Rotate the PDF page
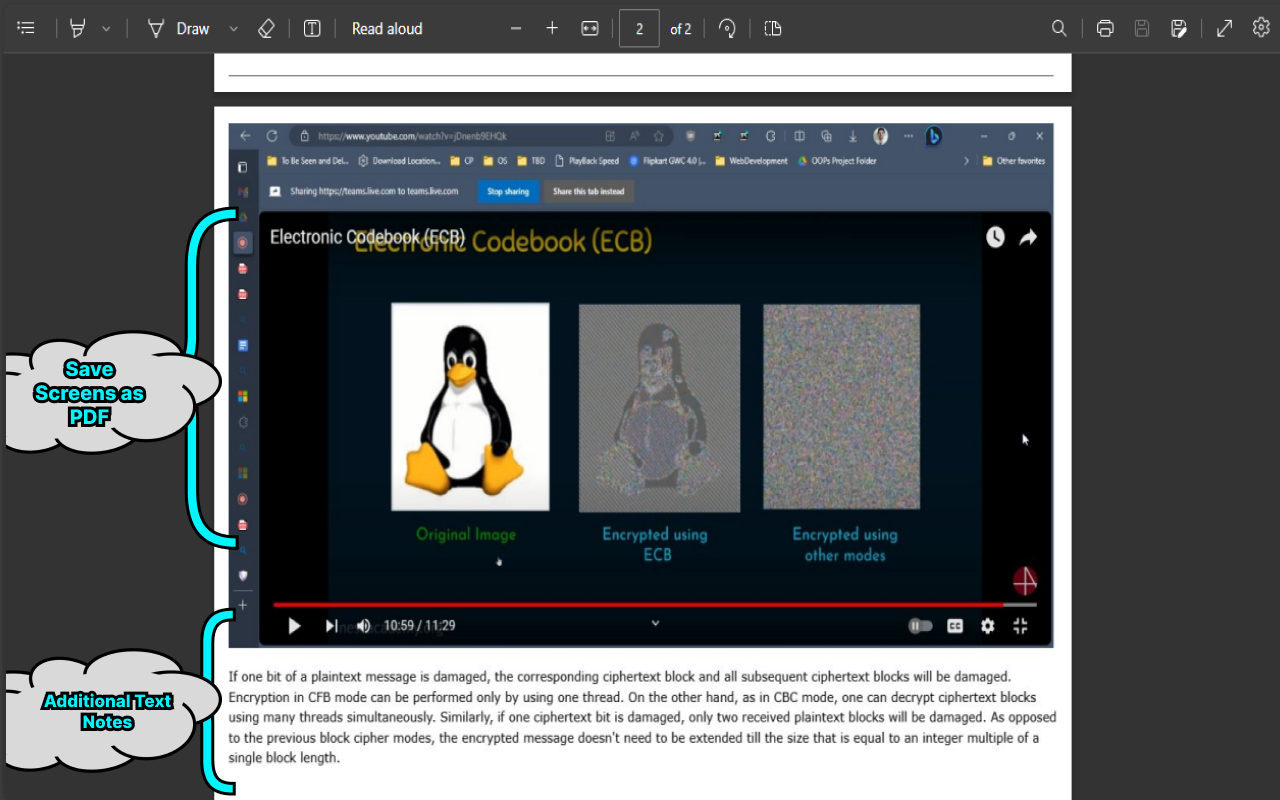The height and width of the screenshot is (800, 1280). [728, 28]
